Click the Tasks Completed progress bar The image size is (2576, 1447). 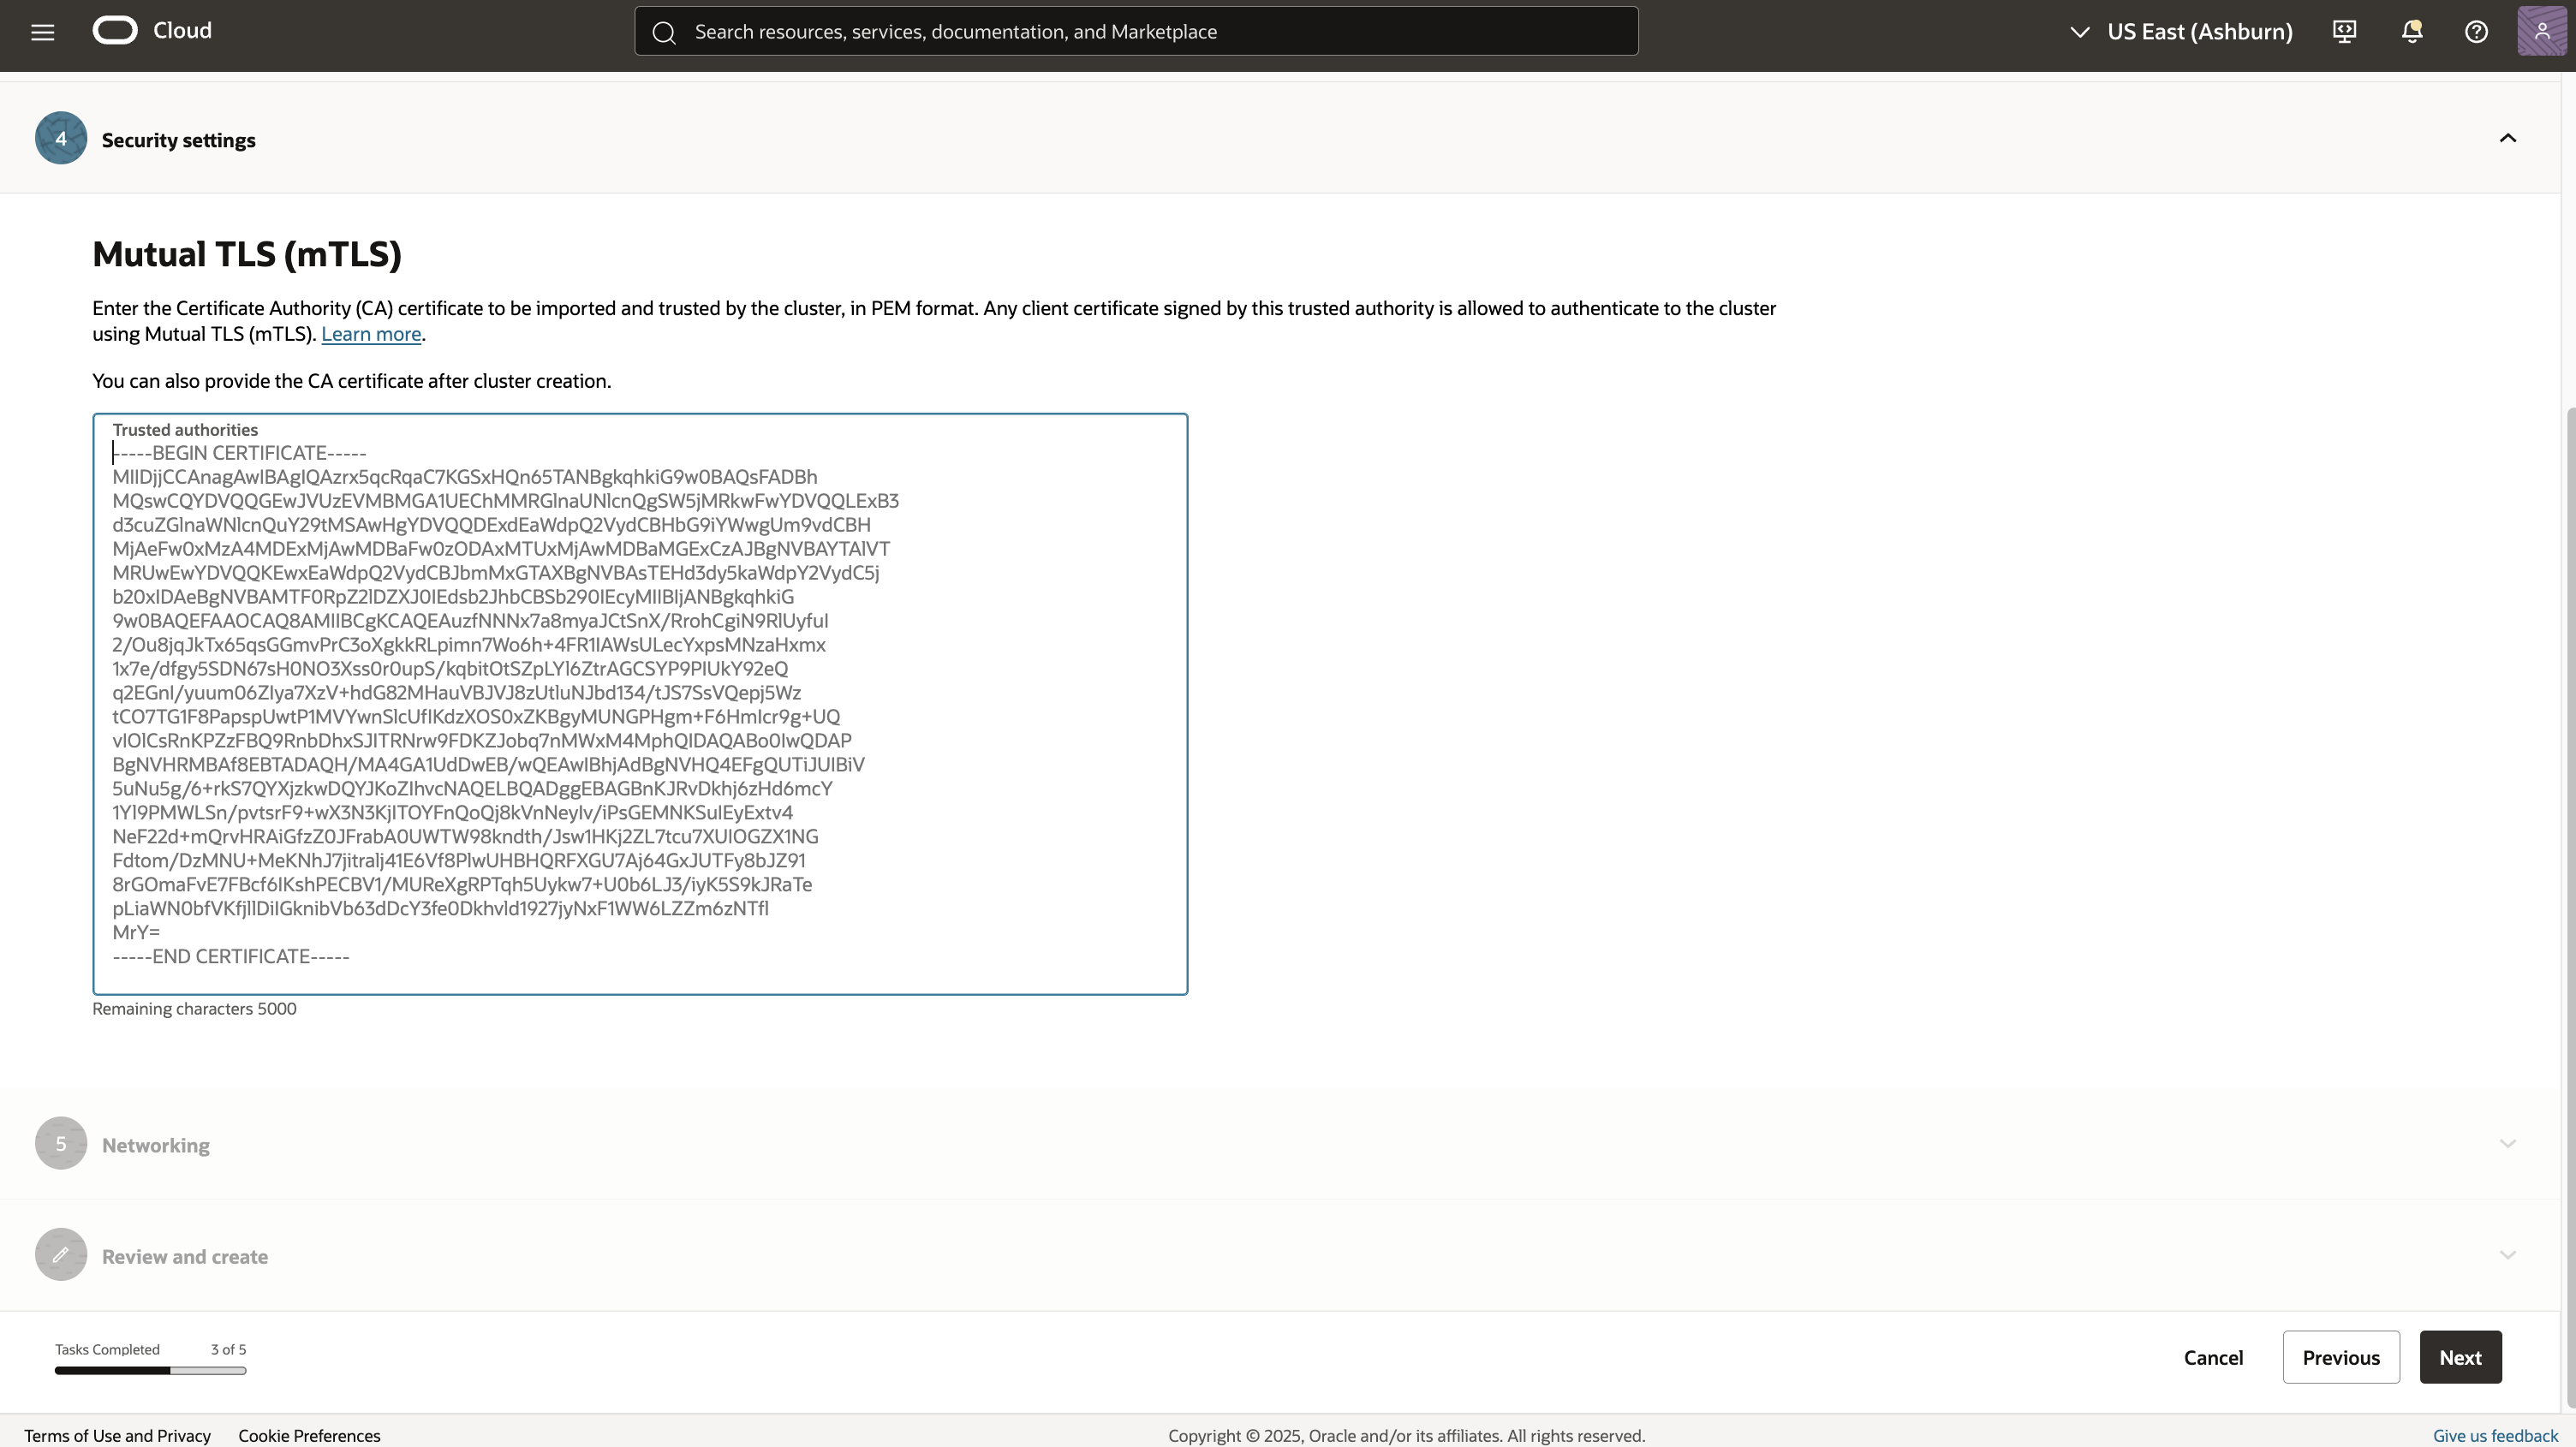pyautogui.click(x=149, y=1371)
